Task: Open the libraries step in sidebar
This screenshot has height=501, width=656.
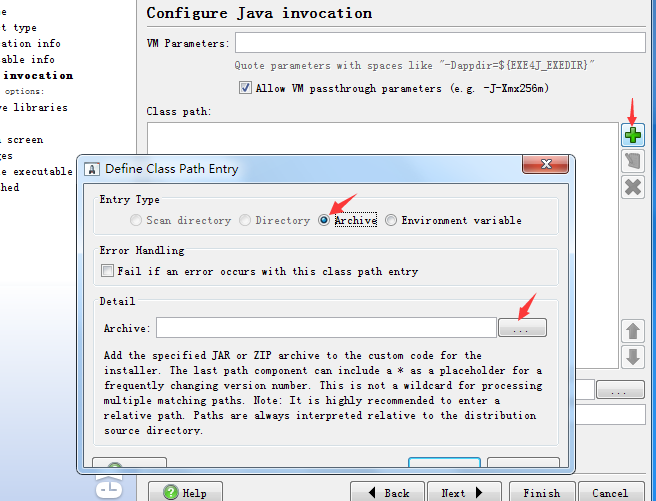Action: click(x=34, y=107)
